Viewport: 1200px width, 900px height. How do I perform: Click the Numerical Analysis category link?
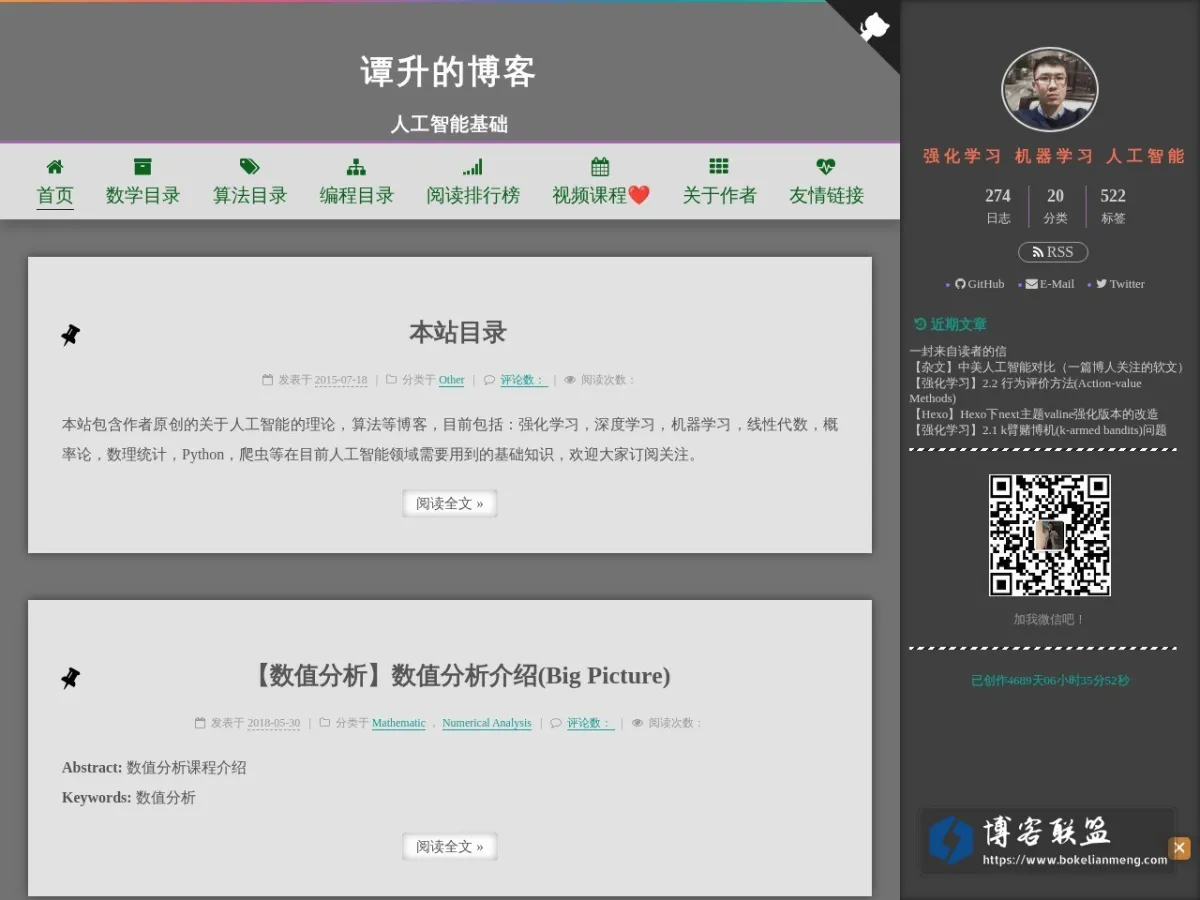coord(486,723)
